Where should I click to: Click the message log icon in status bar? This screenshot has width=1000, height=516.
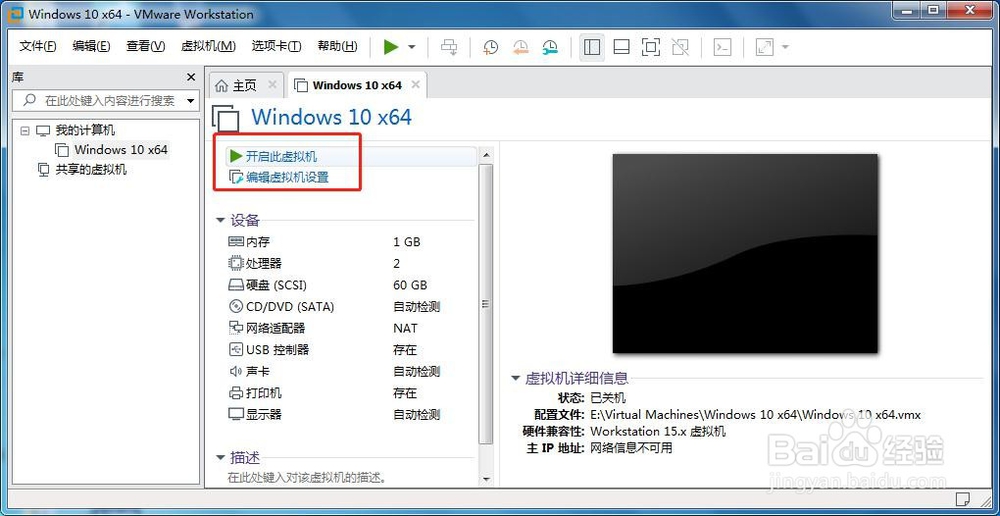click(963, 499)
